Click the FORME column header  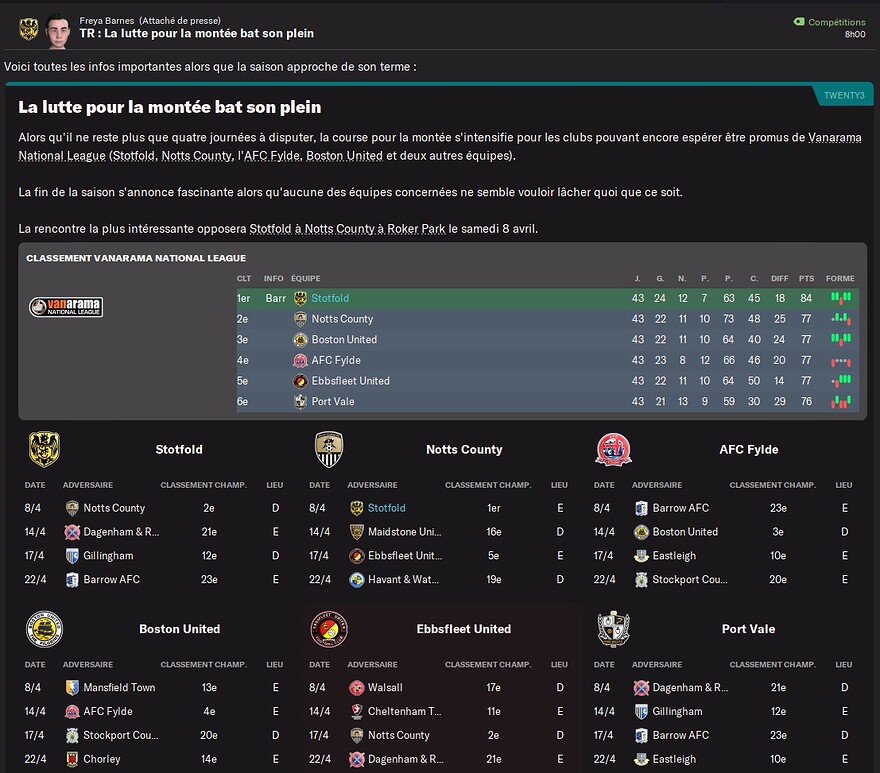(x=840, y=278)
